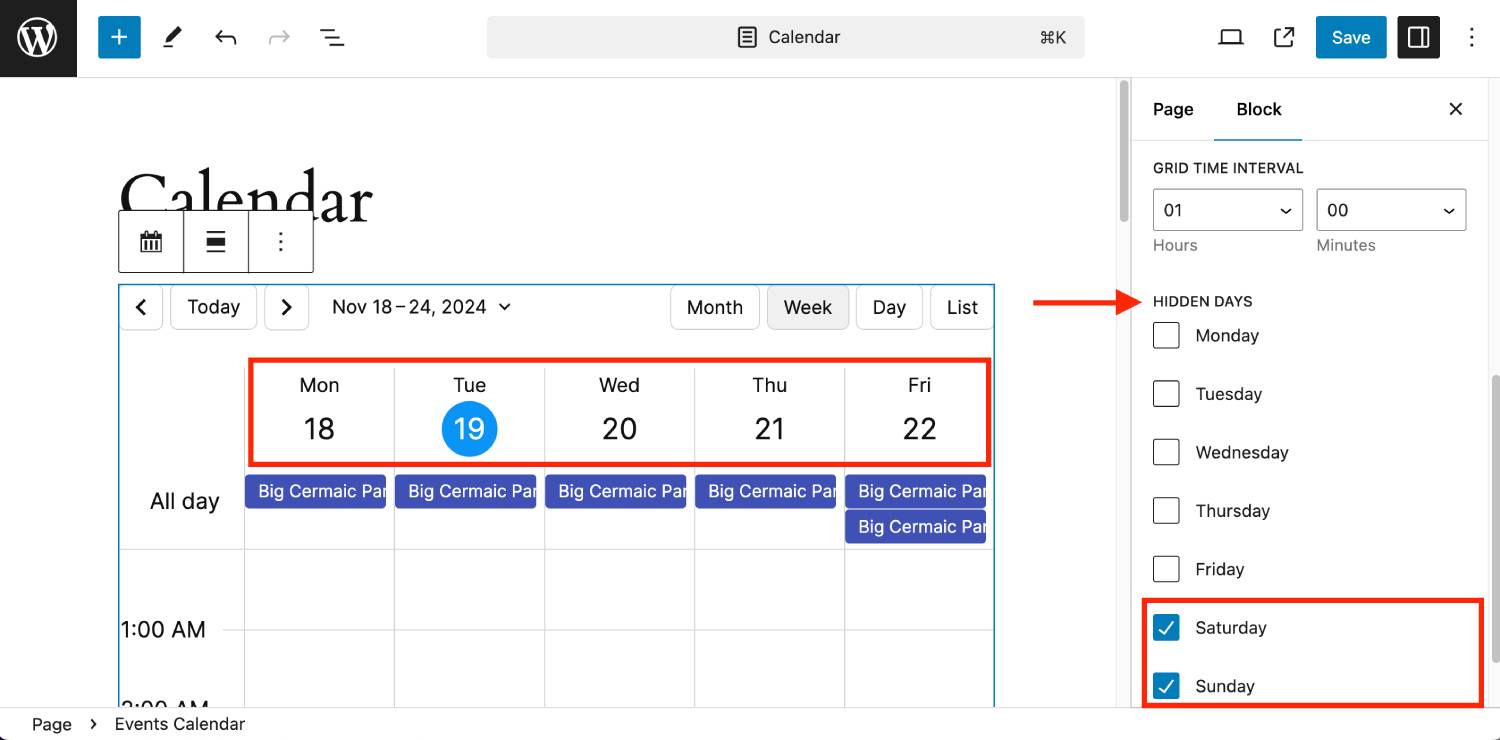Select the pencil Tools icon
1500x740 pixels.
click(172, 37)
